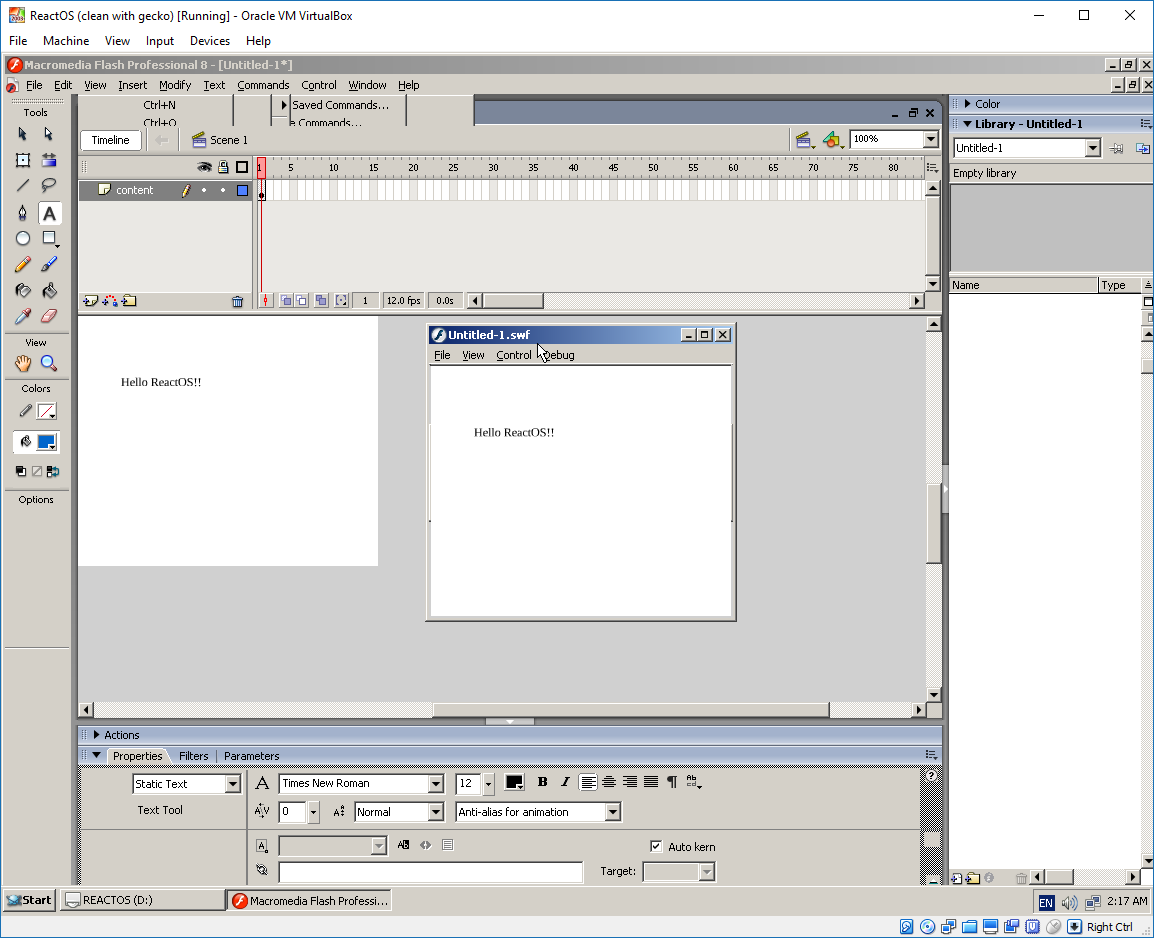Click the Delete Layer trash icon
1154x938 pixels.
[x=238, y=301]
